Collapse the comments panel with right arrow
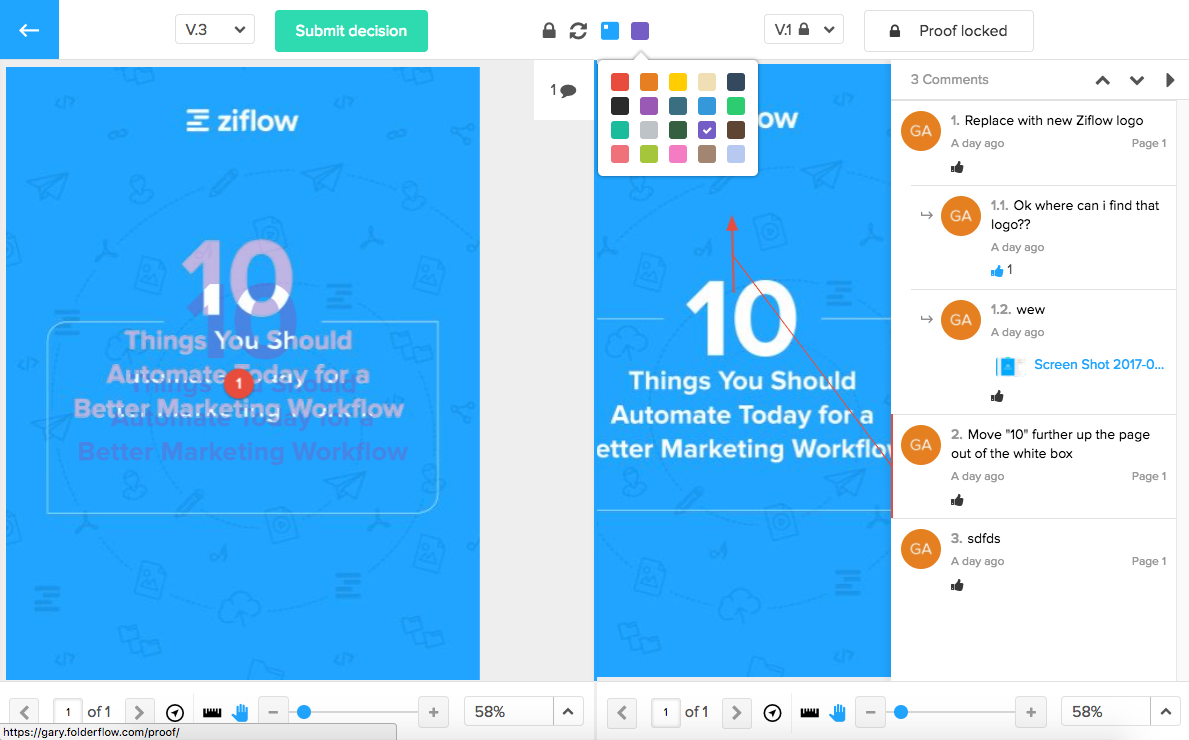 point(1170,80)
